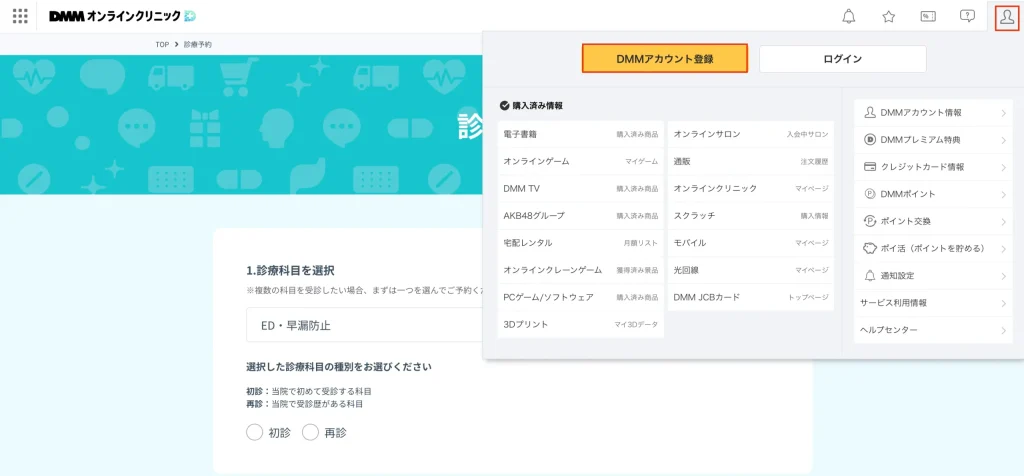
Task: Open the services grid menu icon
Action: tap(20, 16)
